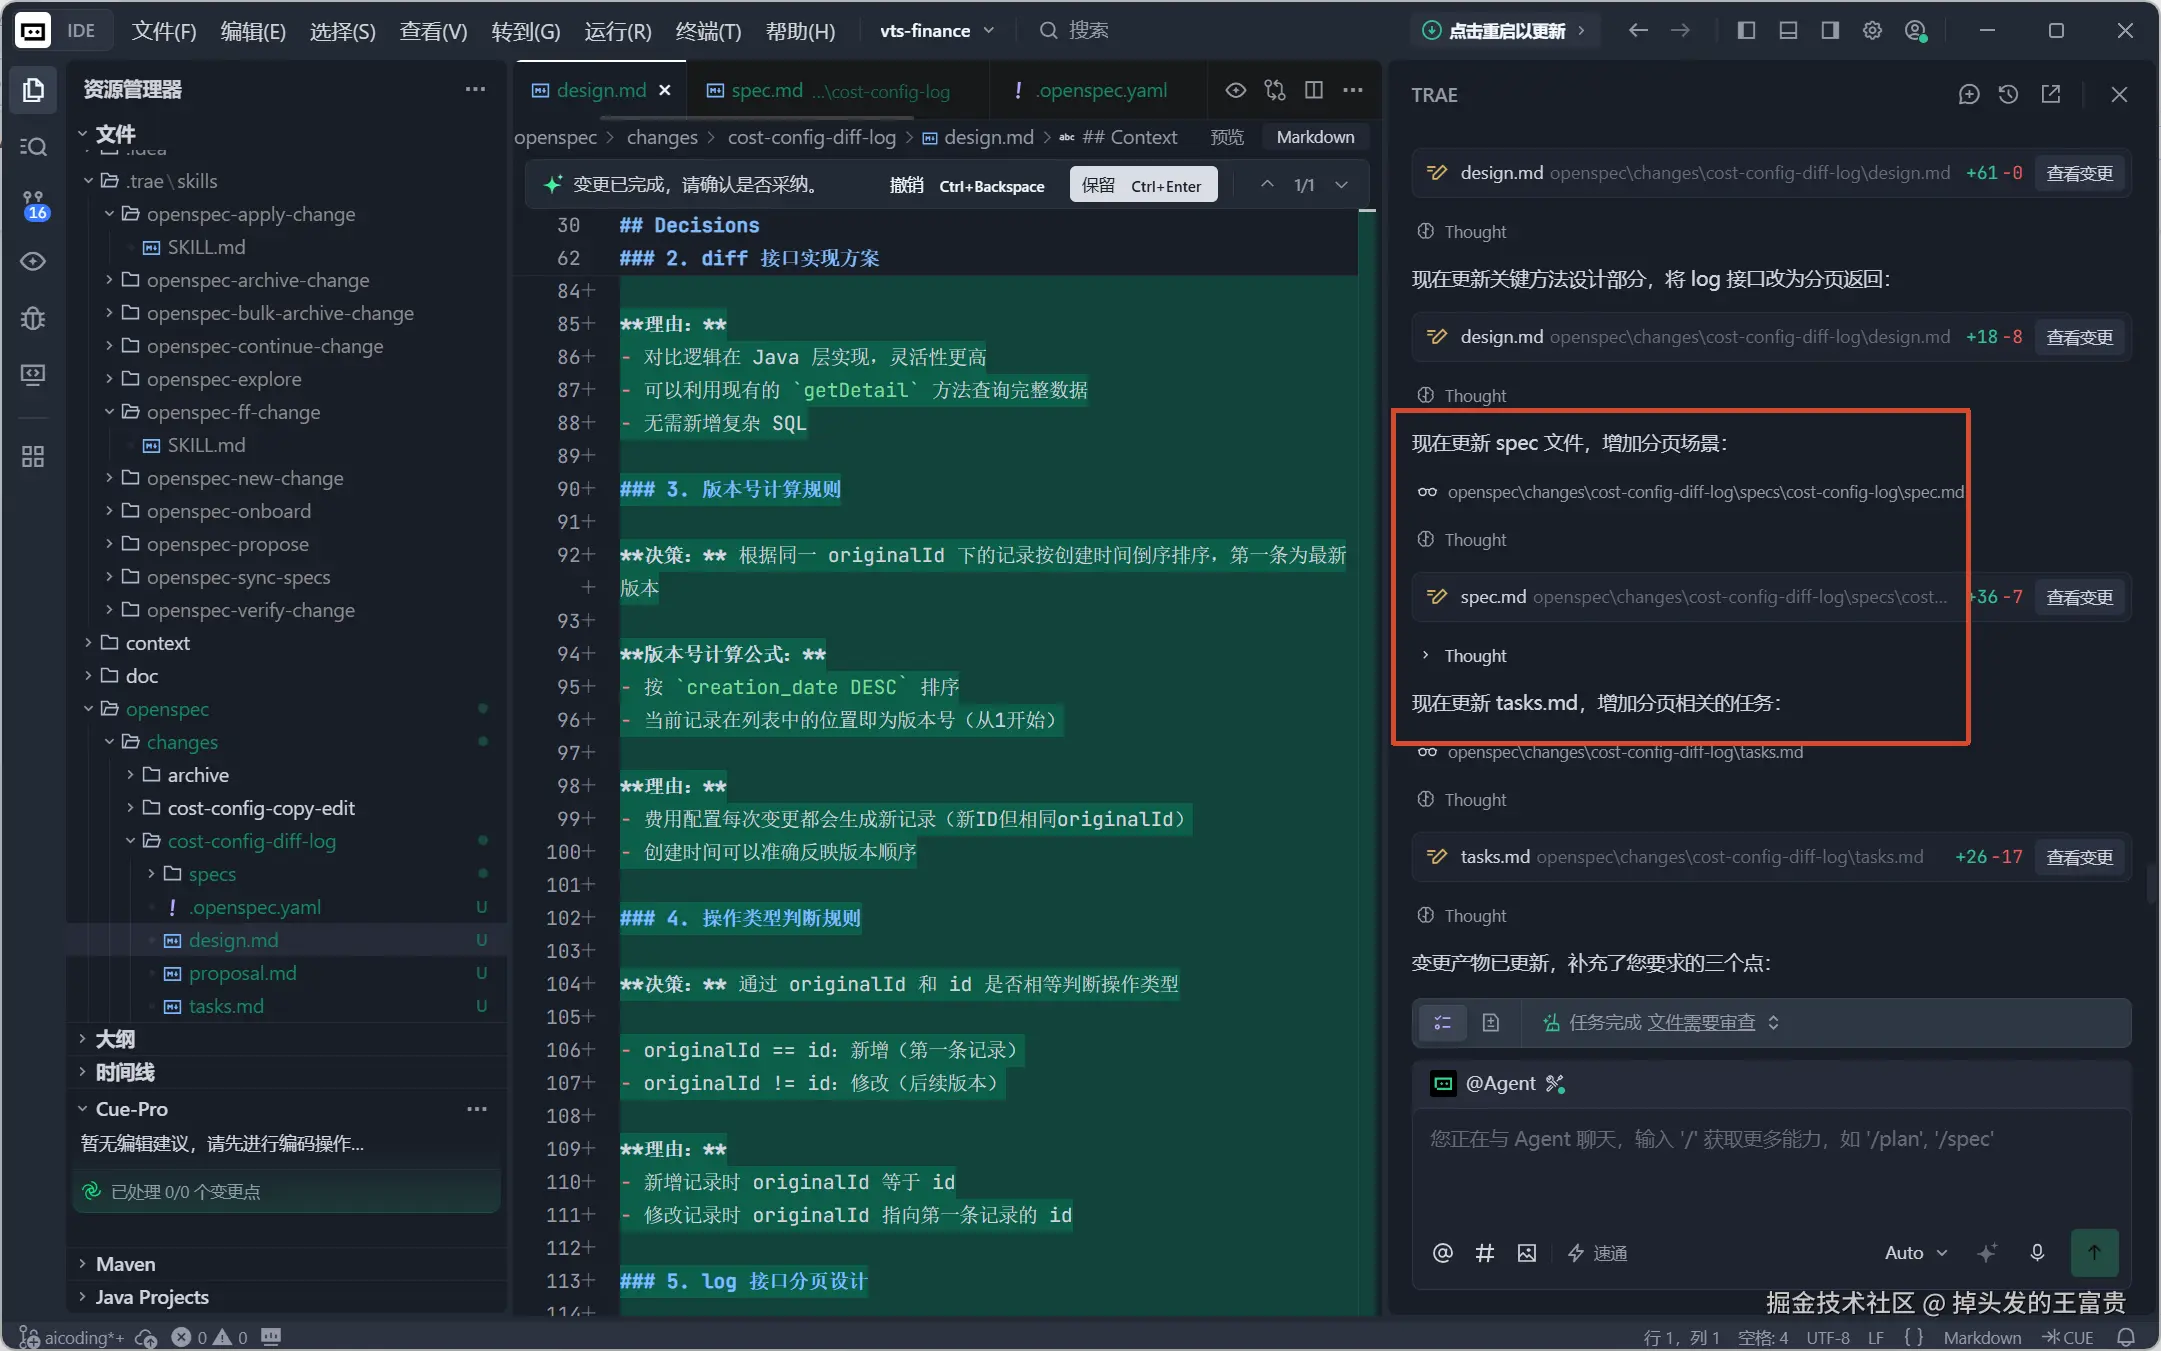Screen dimensions: 2161x1351
Task: Open the Source Control icon with badge 16
Action: pos(33,204)
